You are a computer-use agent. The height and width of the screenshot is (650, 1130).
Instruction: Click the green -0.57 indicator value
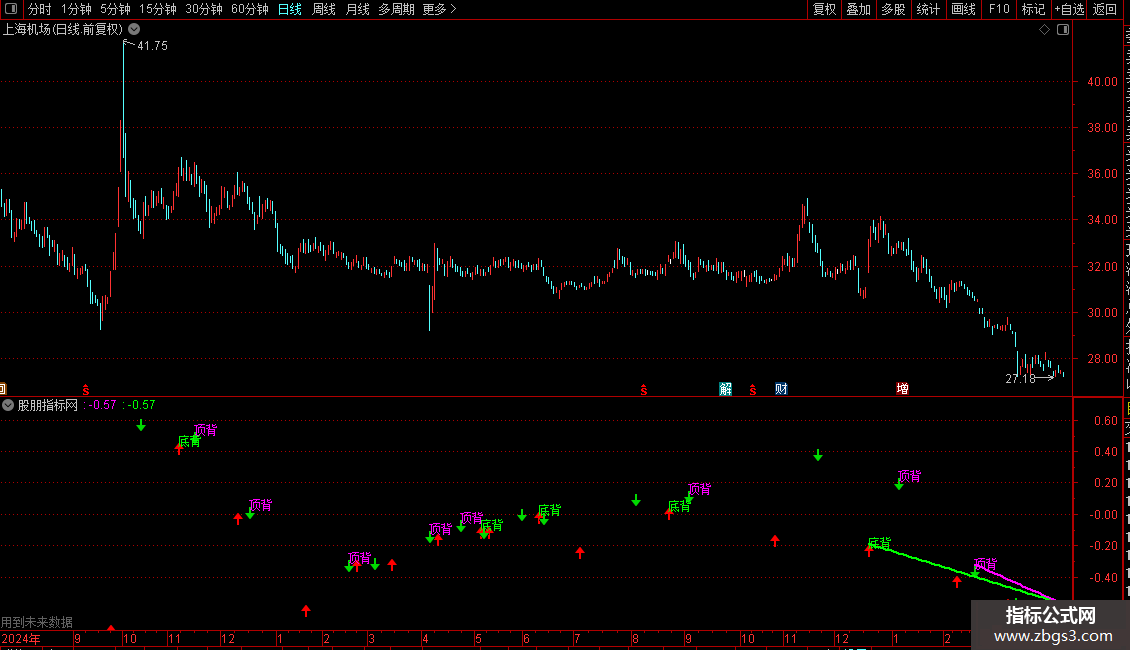[x=141, y=405]
